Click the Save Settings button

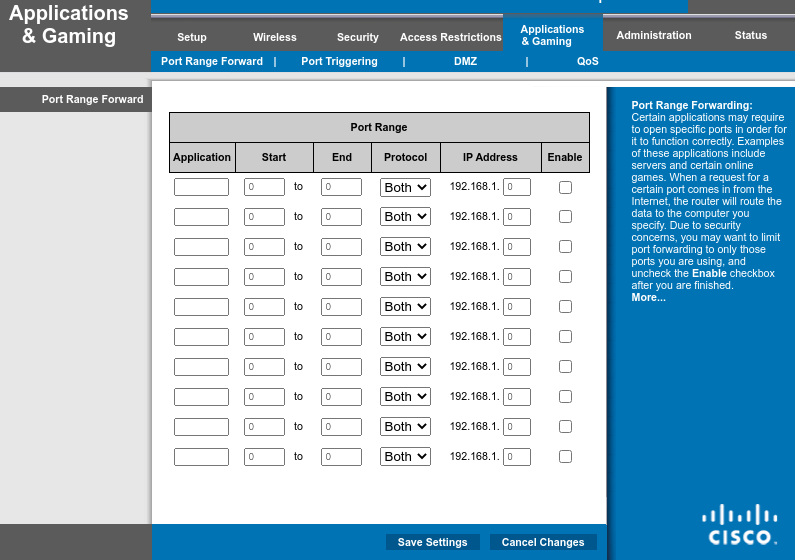click(x=432, y=542)
